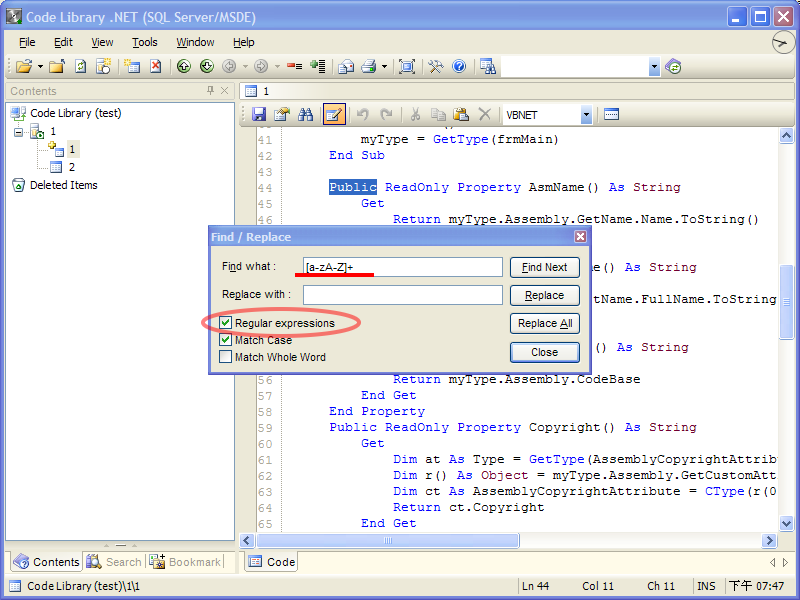The image size is (800, 600).
Task: Click the refresh document icon
Action: [x=81, y=66]
